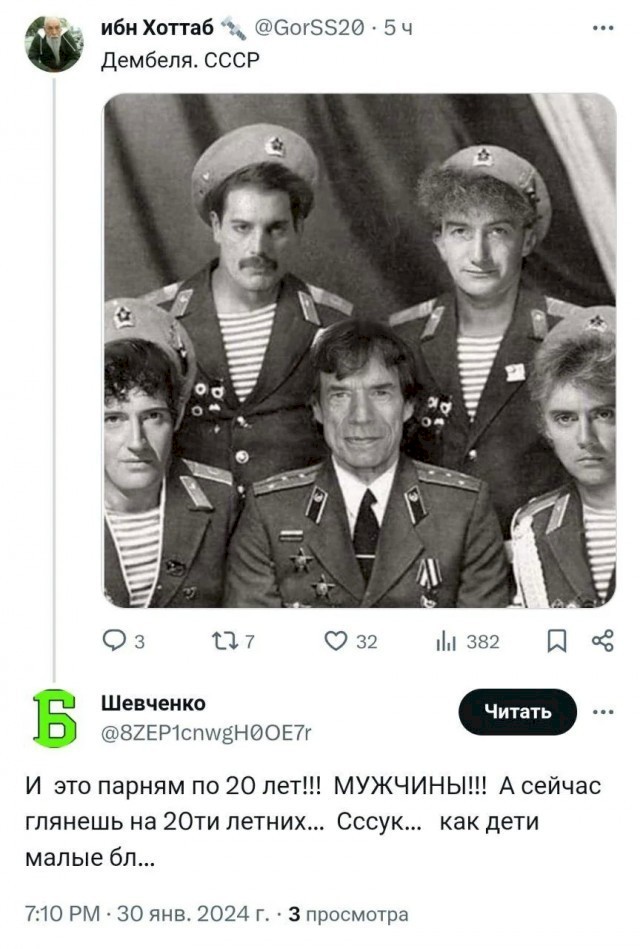Click the @GorSS20 handle
The width and height of the screenshot is (640, 949).
point(309,28)
